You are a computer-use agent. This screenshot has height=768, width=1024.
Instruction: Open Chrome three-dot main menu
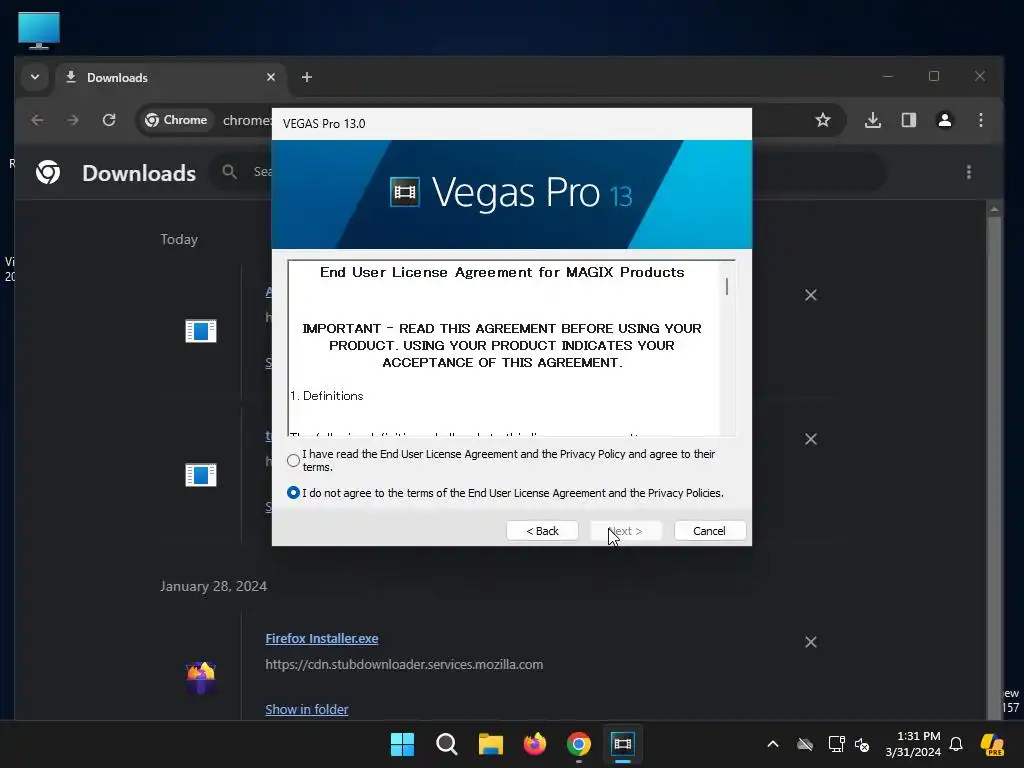(x=981, y=120)
